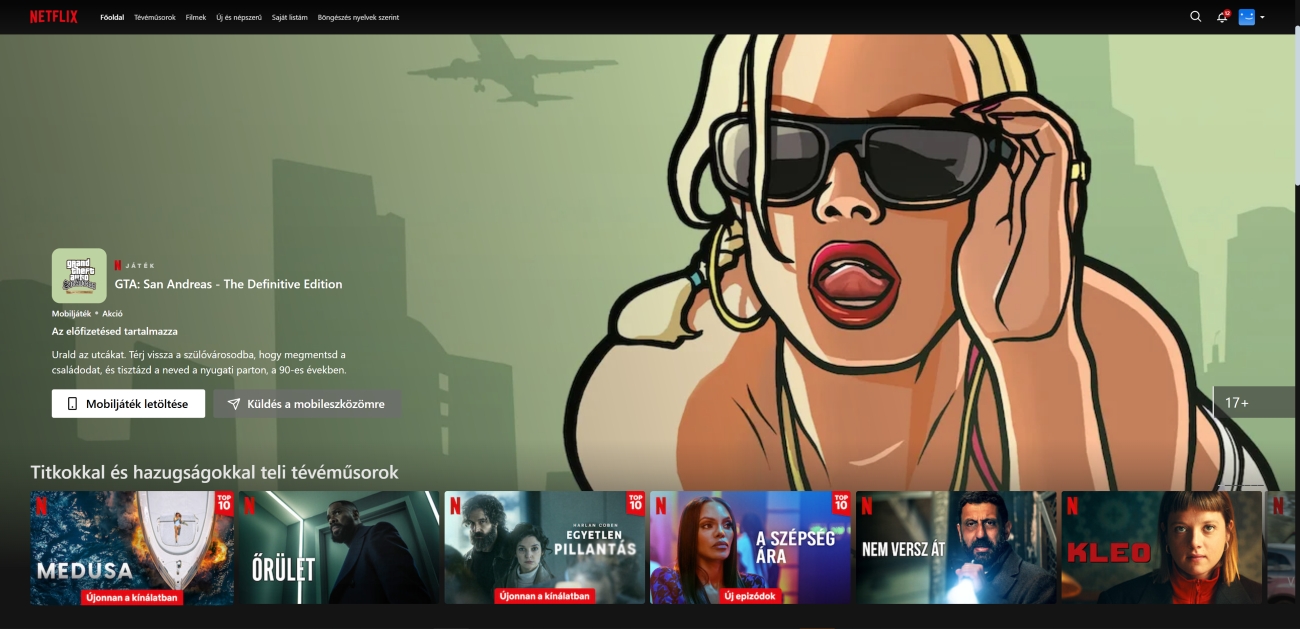Expand the profile menu caret arrow
This screenshot has height=629, width=1300.
point(1262,17)
